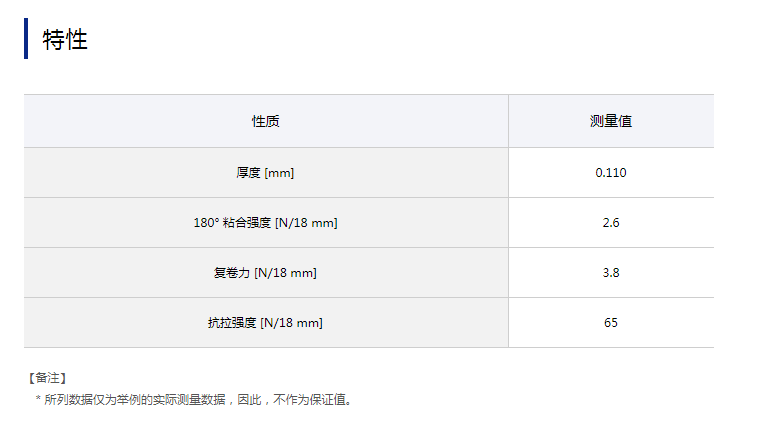Select the 测量值 column header
The image size is (761, 429).
tap(610, 121)
